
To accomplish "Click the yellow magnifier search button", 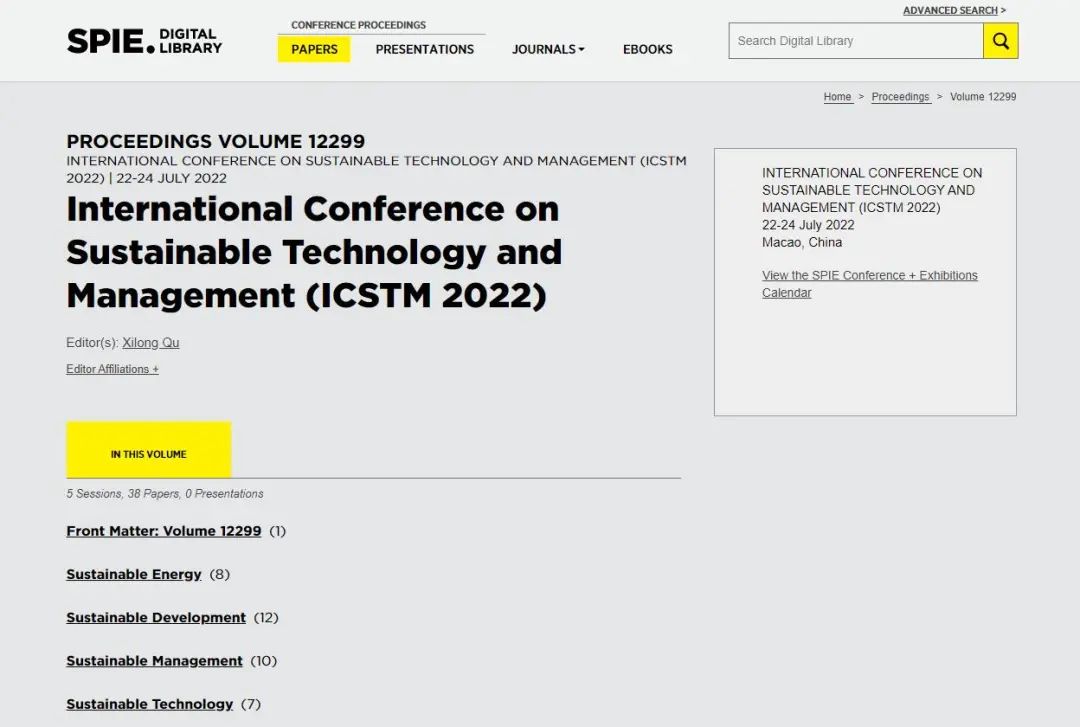I will 1000,41.
